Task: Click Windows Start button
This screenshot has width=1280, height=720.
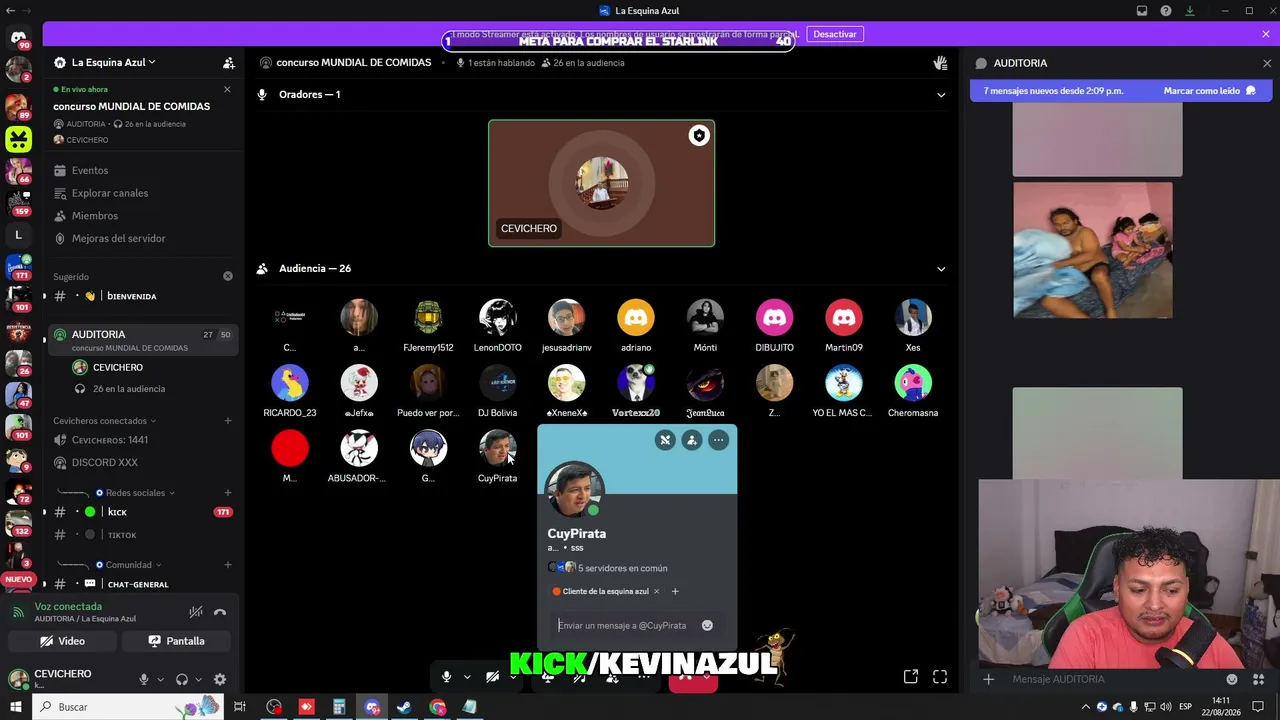Action: point(16,707)
